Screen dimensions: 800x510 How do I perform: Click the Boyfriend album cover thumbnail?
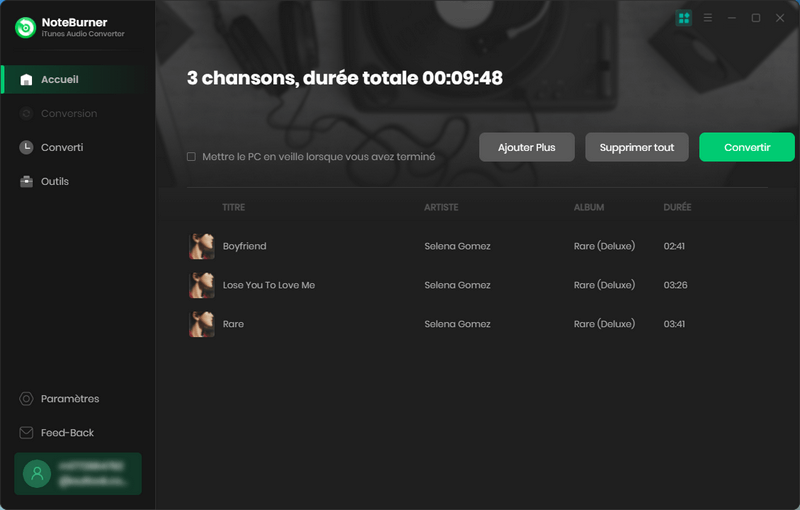click(202, 246)
